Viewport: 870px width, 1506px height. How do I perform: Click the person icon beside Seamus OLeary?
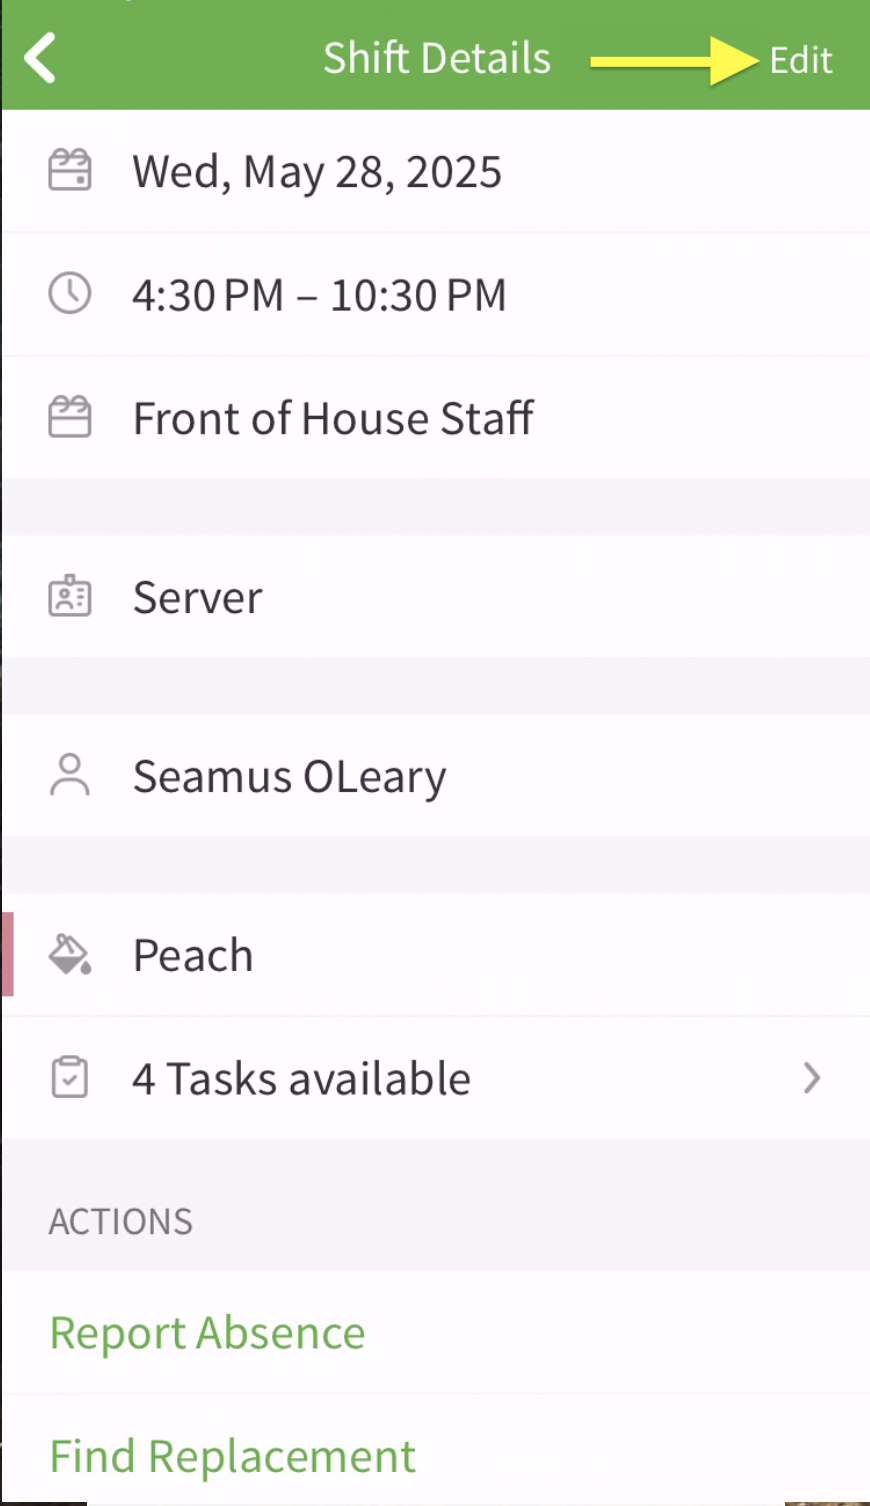tap(69, 774)
